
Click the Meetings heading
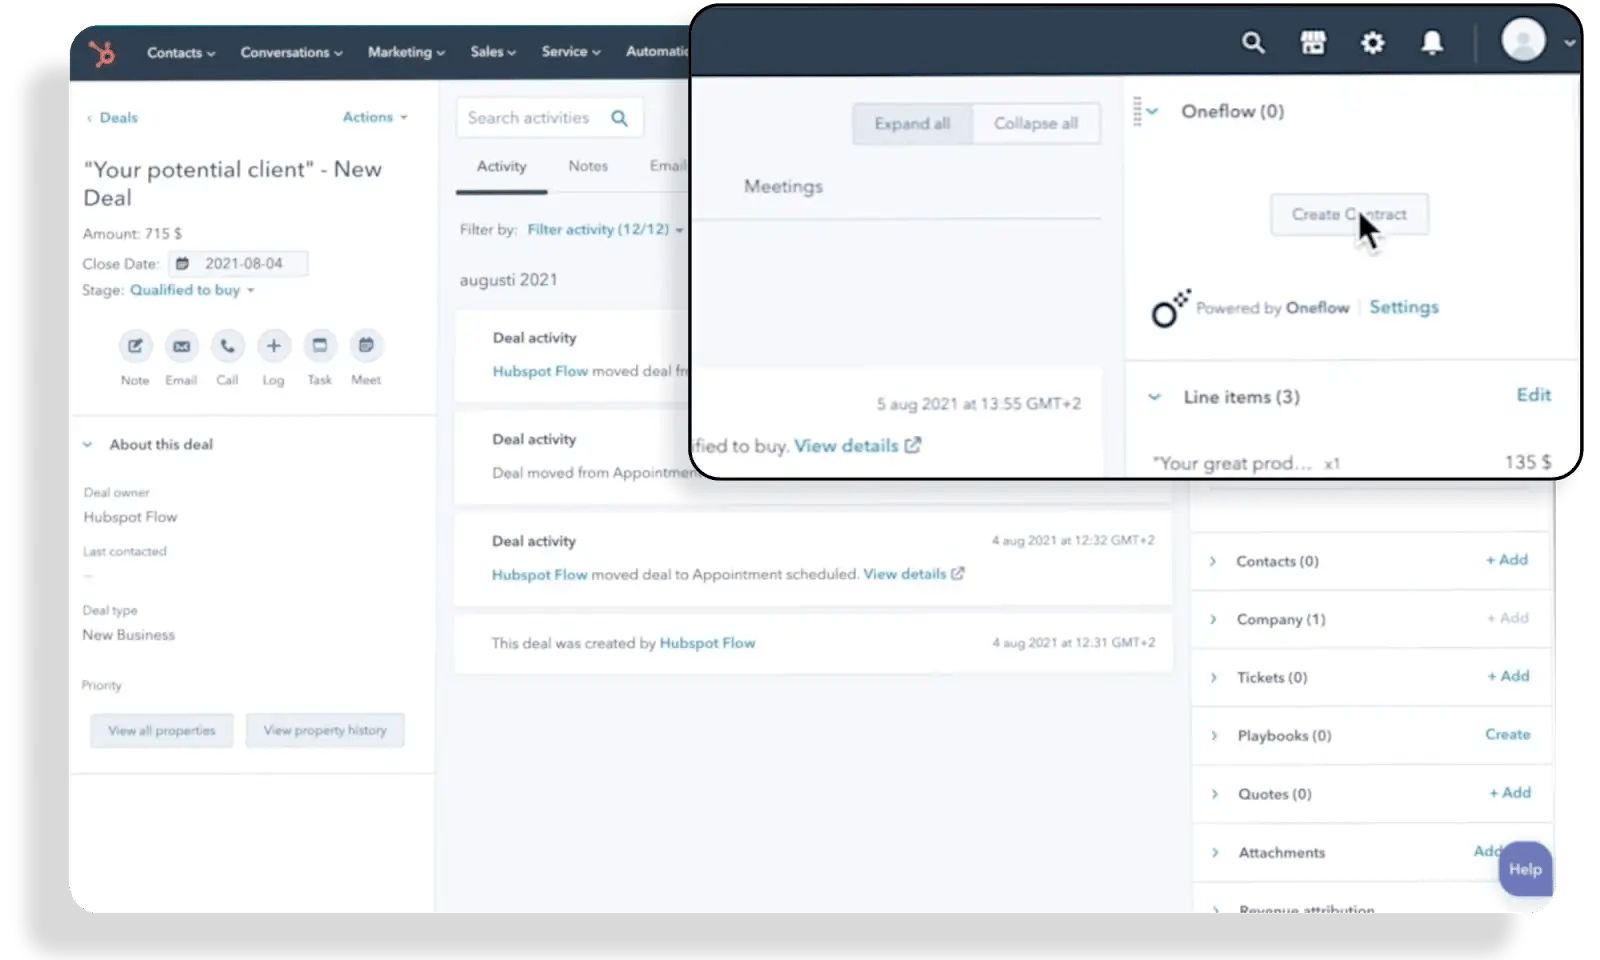(783, 186)
